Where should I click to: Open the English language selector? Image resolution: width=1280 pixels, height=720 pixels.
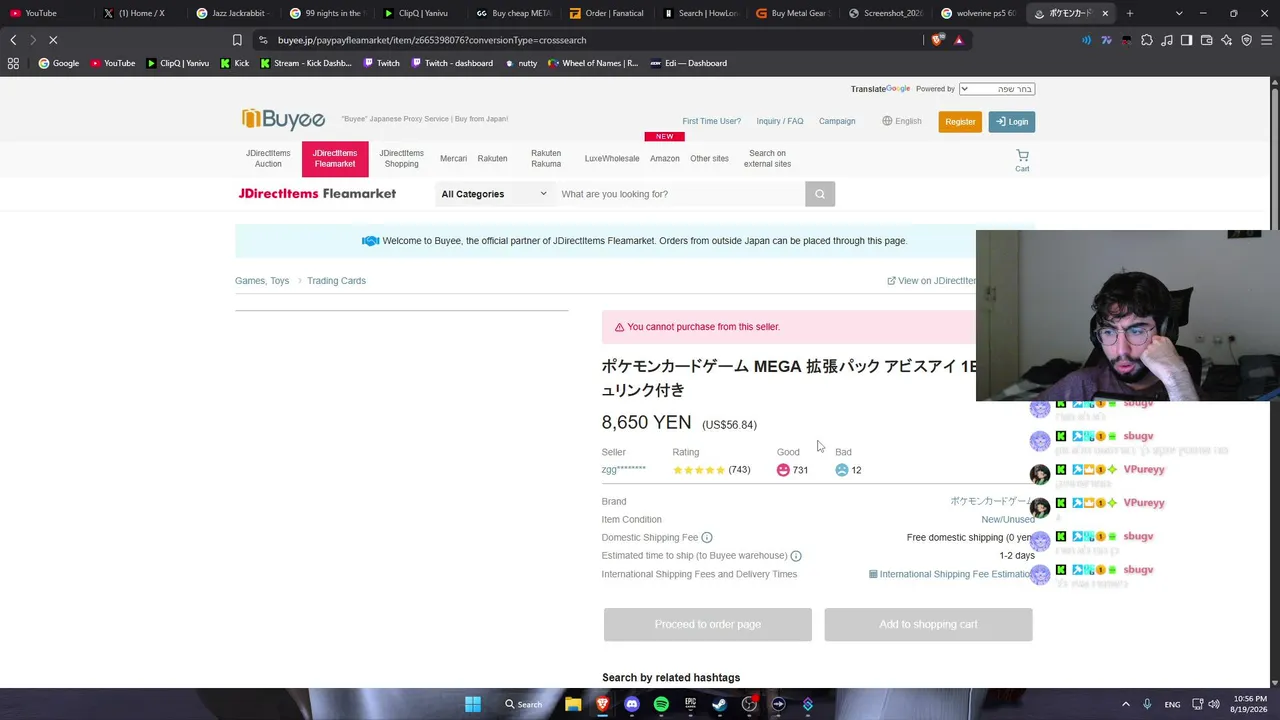coord(902,121)
